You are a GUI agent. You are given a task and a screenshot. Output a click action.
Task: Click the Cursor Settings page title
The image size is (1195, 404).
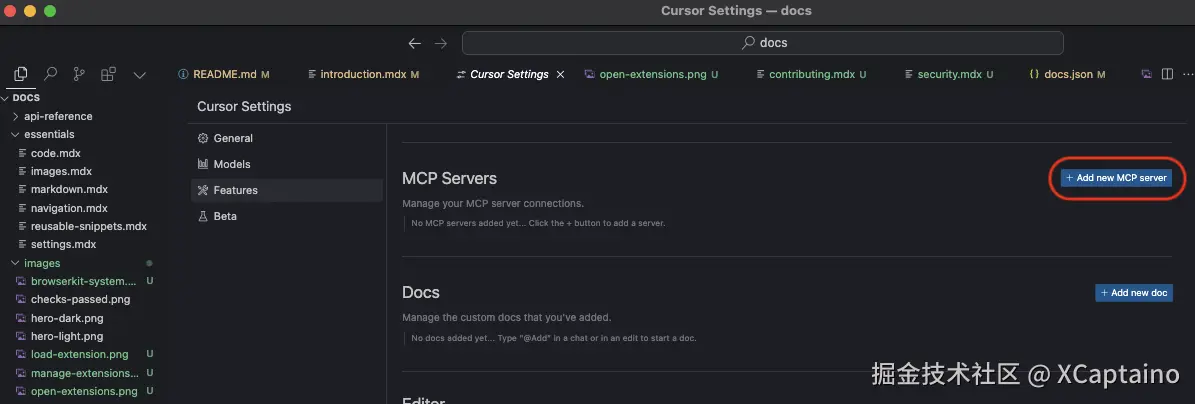pos(244,107)
